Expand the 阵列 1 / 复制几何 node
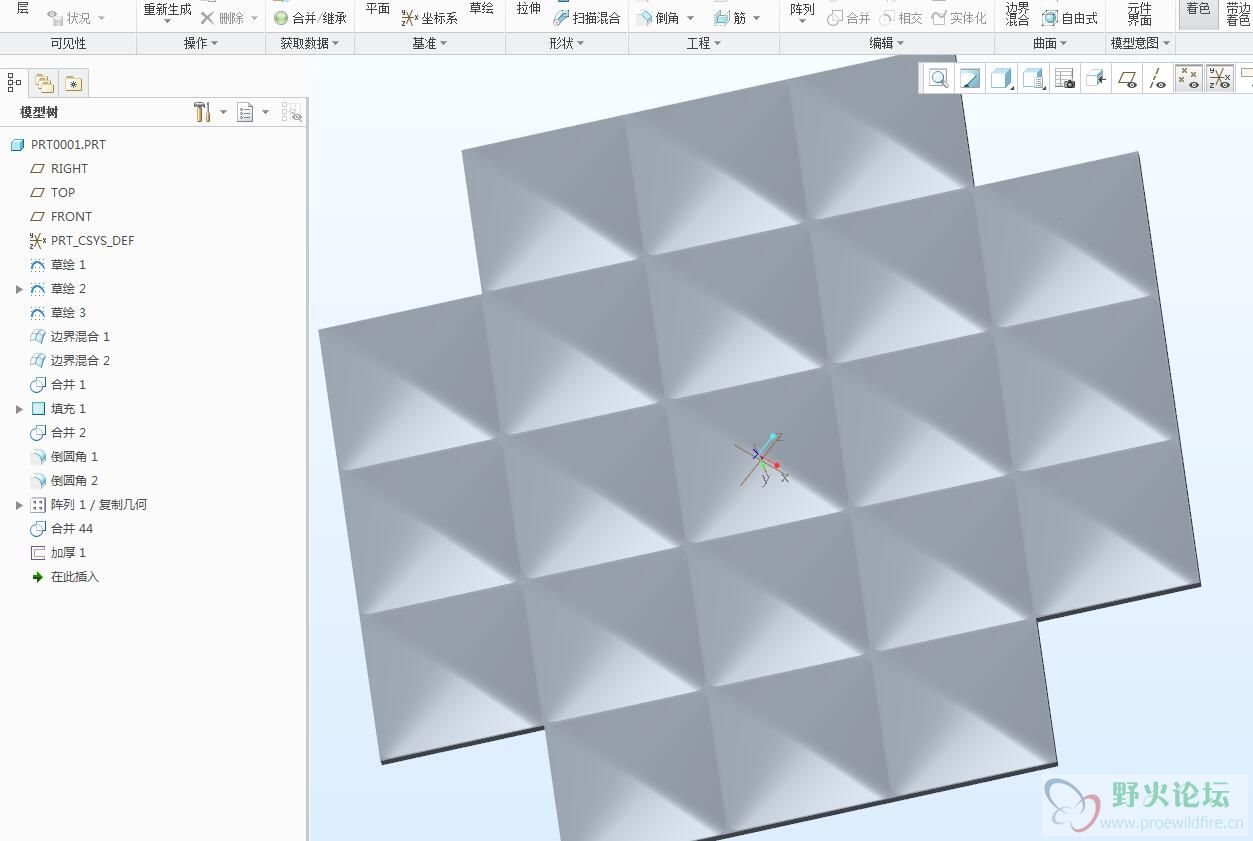1253x841 pixels. coord(19,505)
